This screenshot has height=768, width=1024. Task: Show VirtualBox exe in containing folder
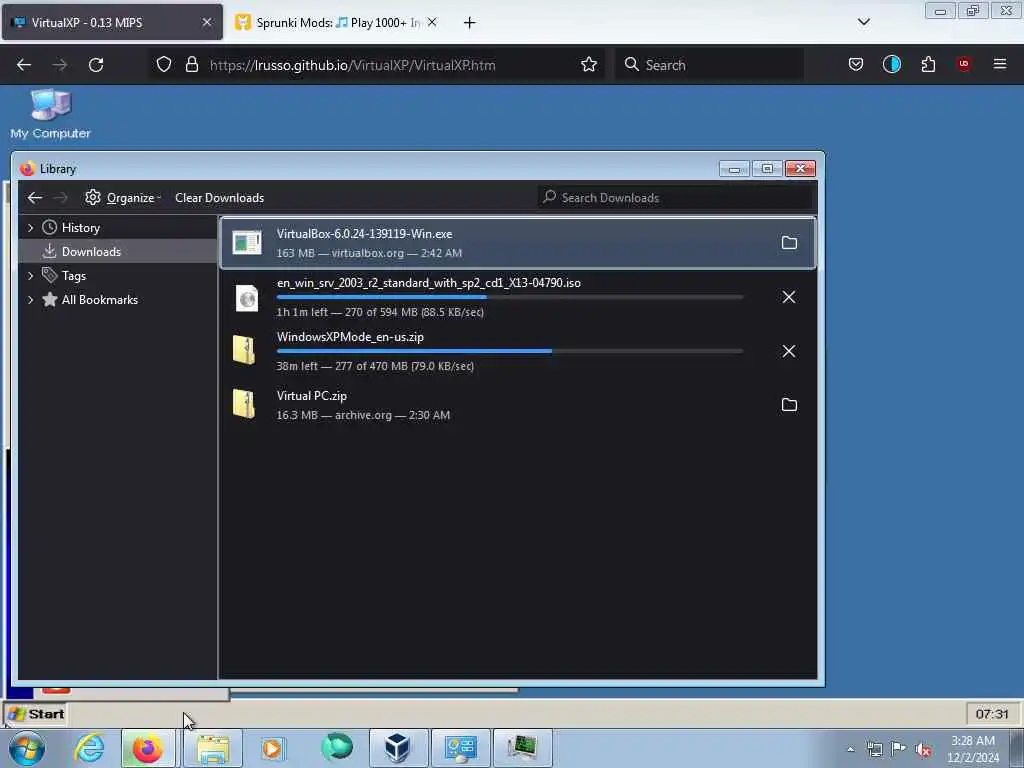coord(789,242)
